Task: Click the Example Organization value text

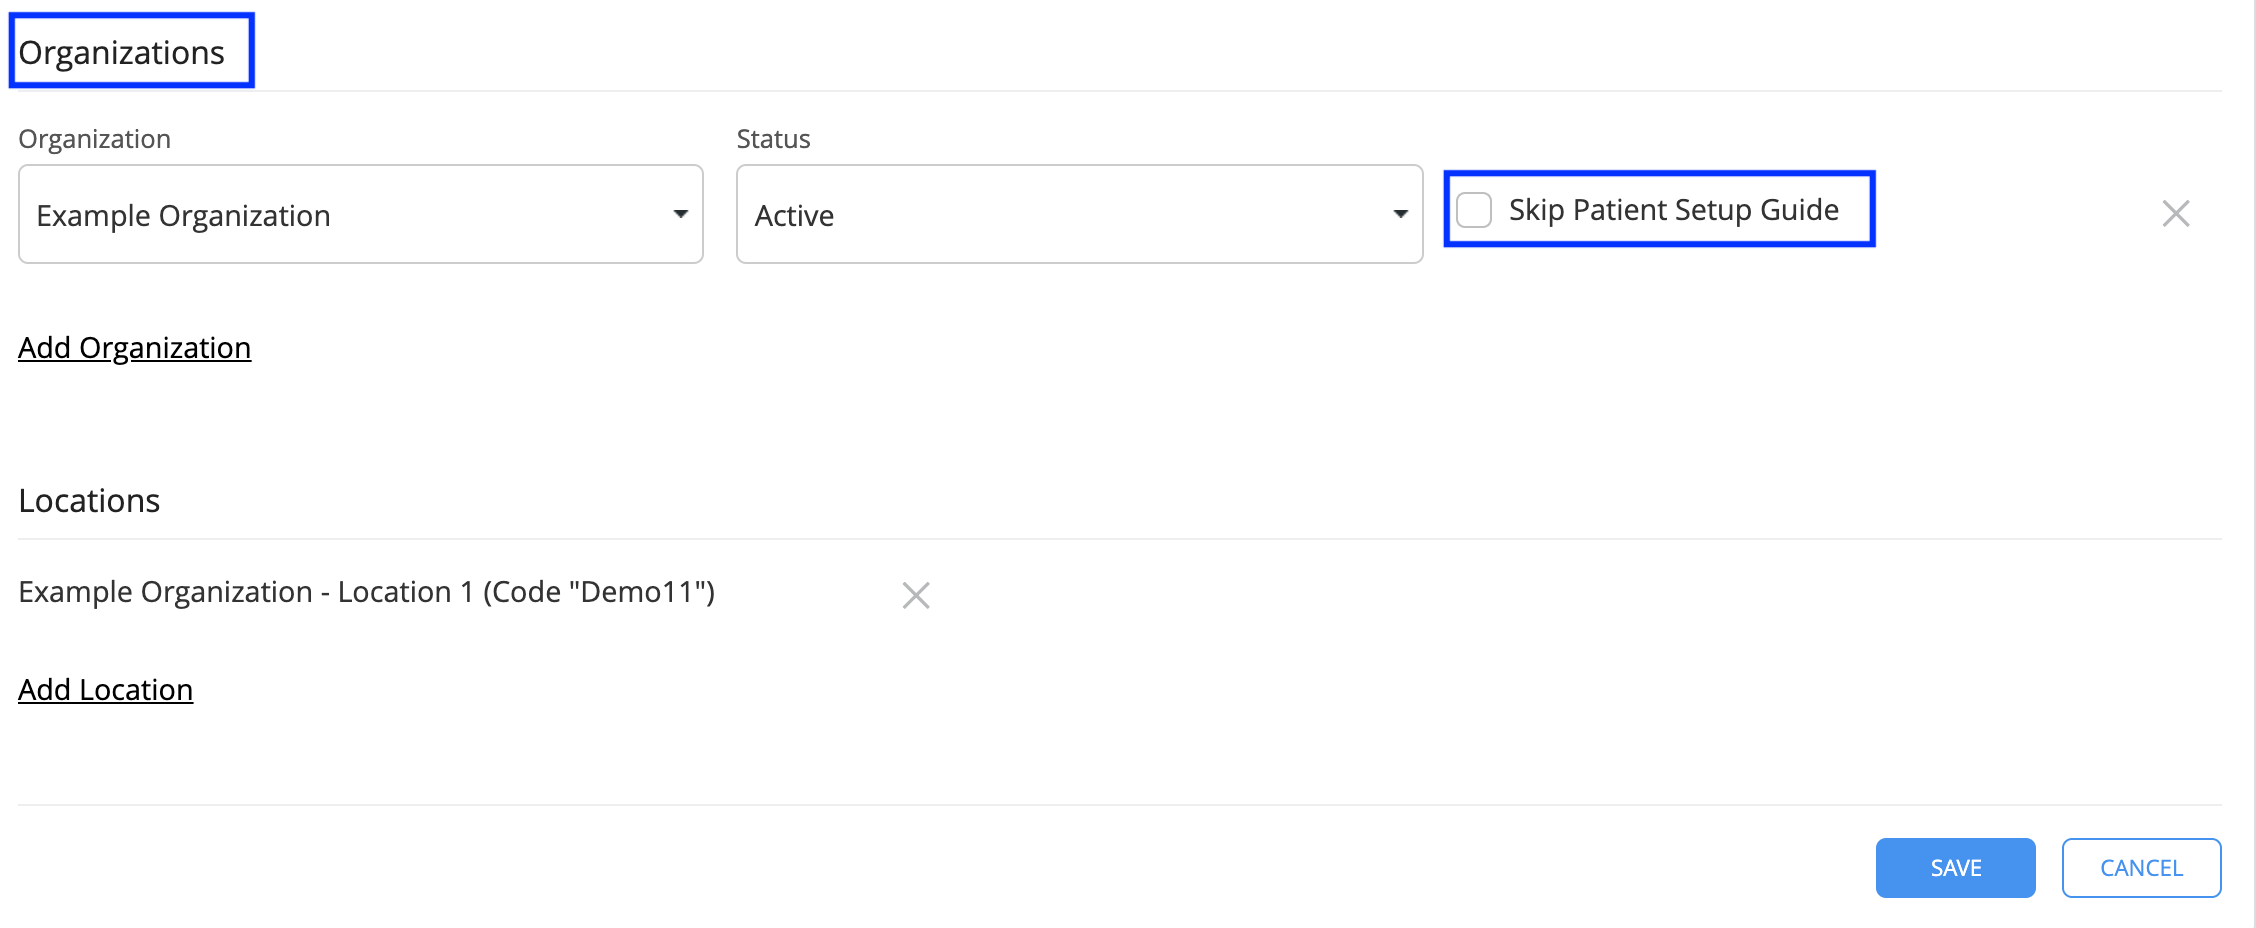Action: click(183, 216)
